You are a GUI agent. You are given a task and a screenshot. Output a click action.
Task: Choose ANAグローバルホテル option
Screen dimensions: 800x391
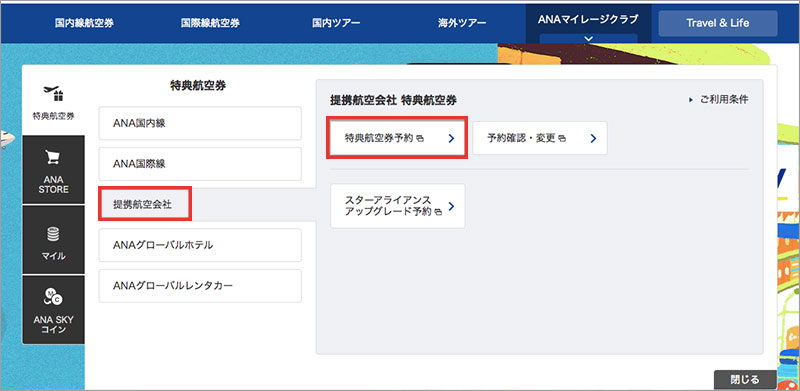200,245
